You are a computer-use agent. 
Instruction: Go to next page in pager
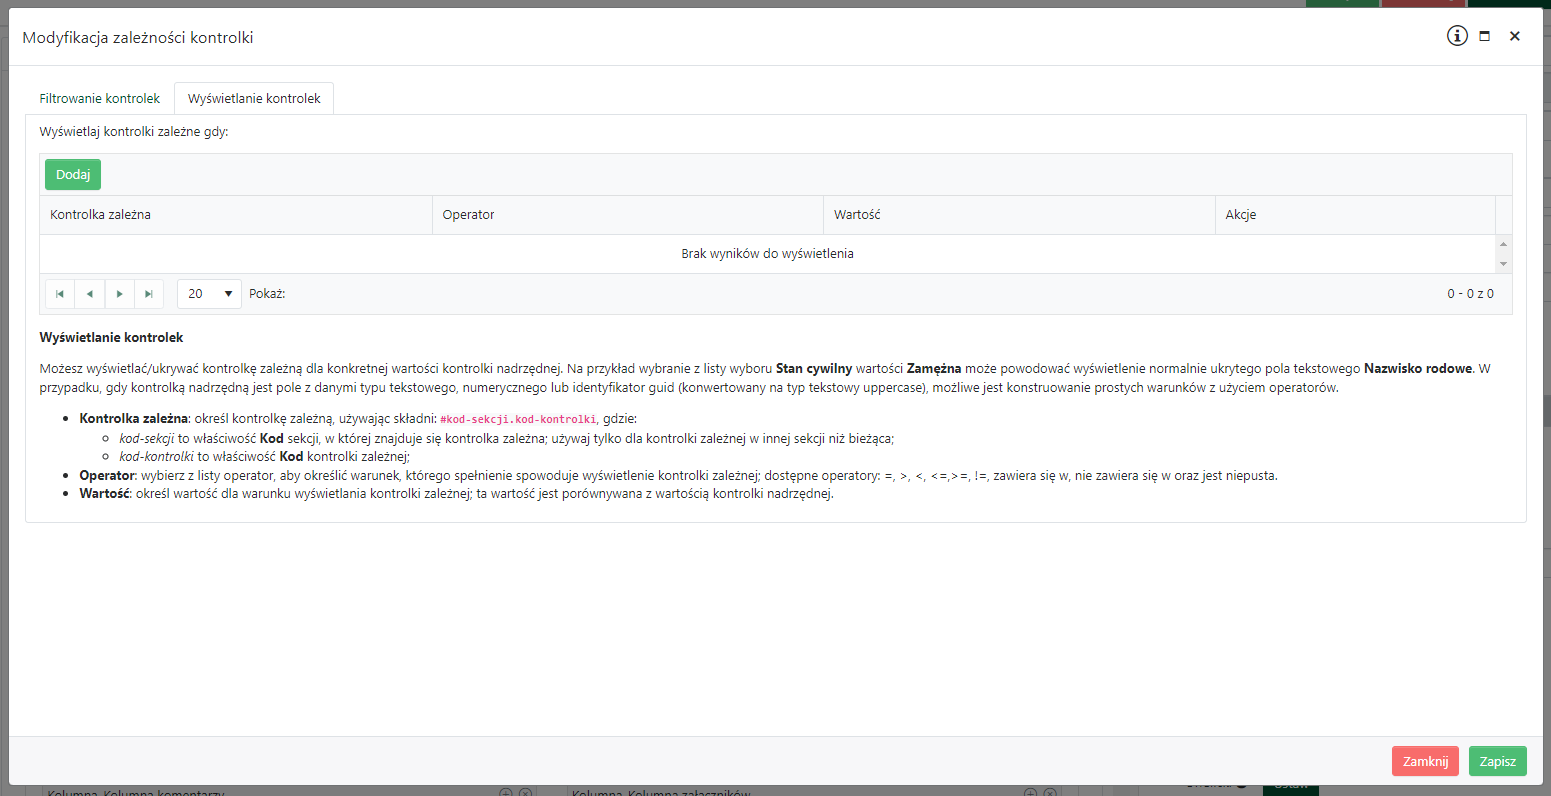point(120,294)
